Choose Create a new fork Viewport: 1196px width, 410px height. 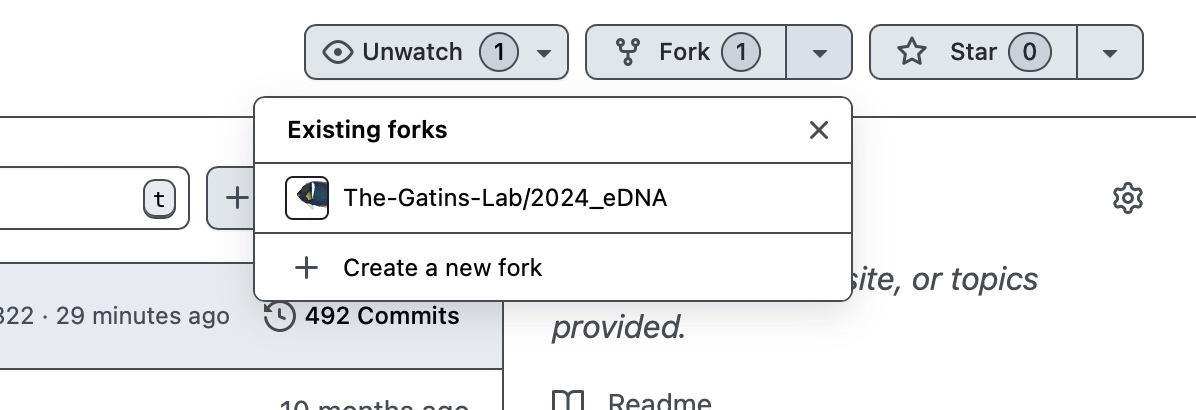tap(442, 268)
